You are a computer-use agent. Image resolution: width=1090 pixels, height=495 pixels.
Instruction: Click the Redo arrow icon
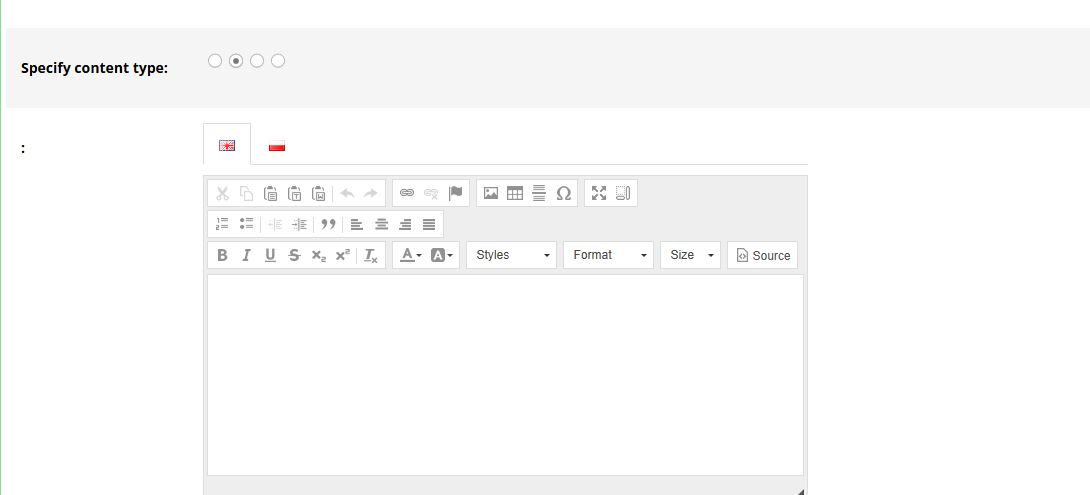point(371,193)
